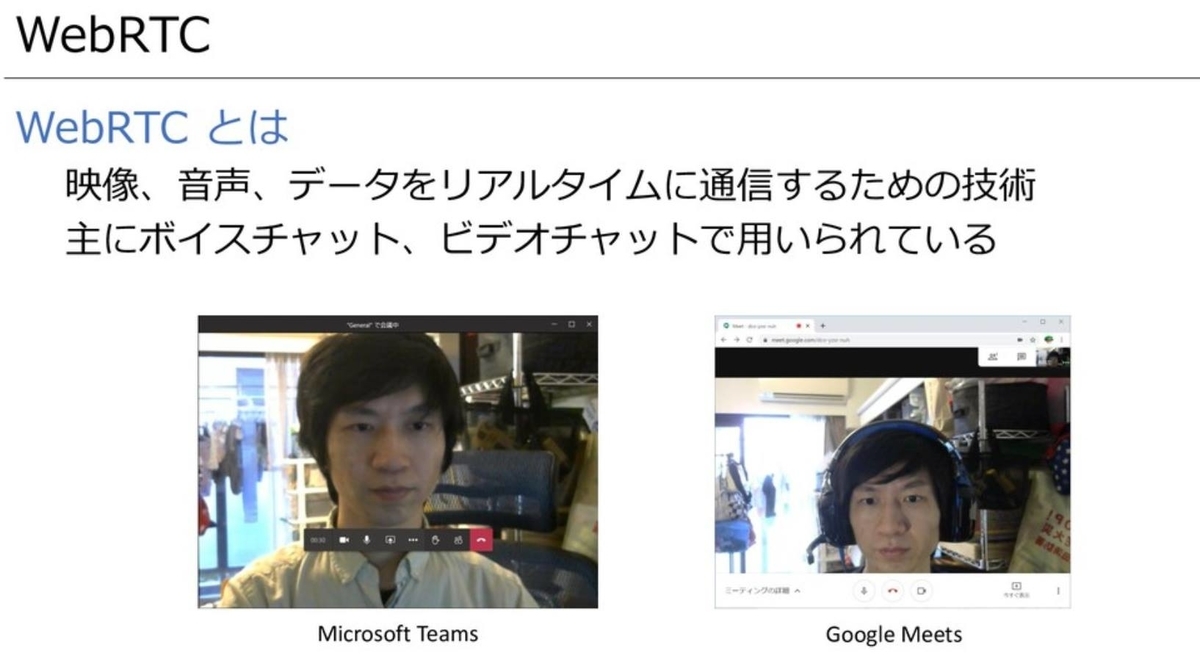This screenshot has width=1200, height=664.
Task: Minimize the Teams meeting window
Action: click(x=554, y=324)
